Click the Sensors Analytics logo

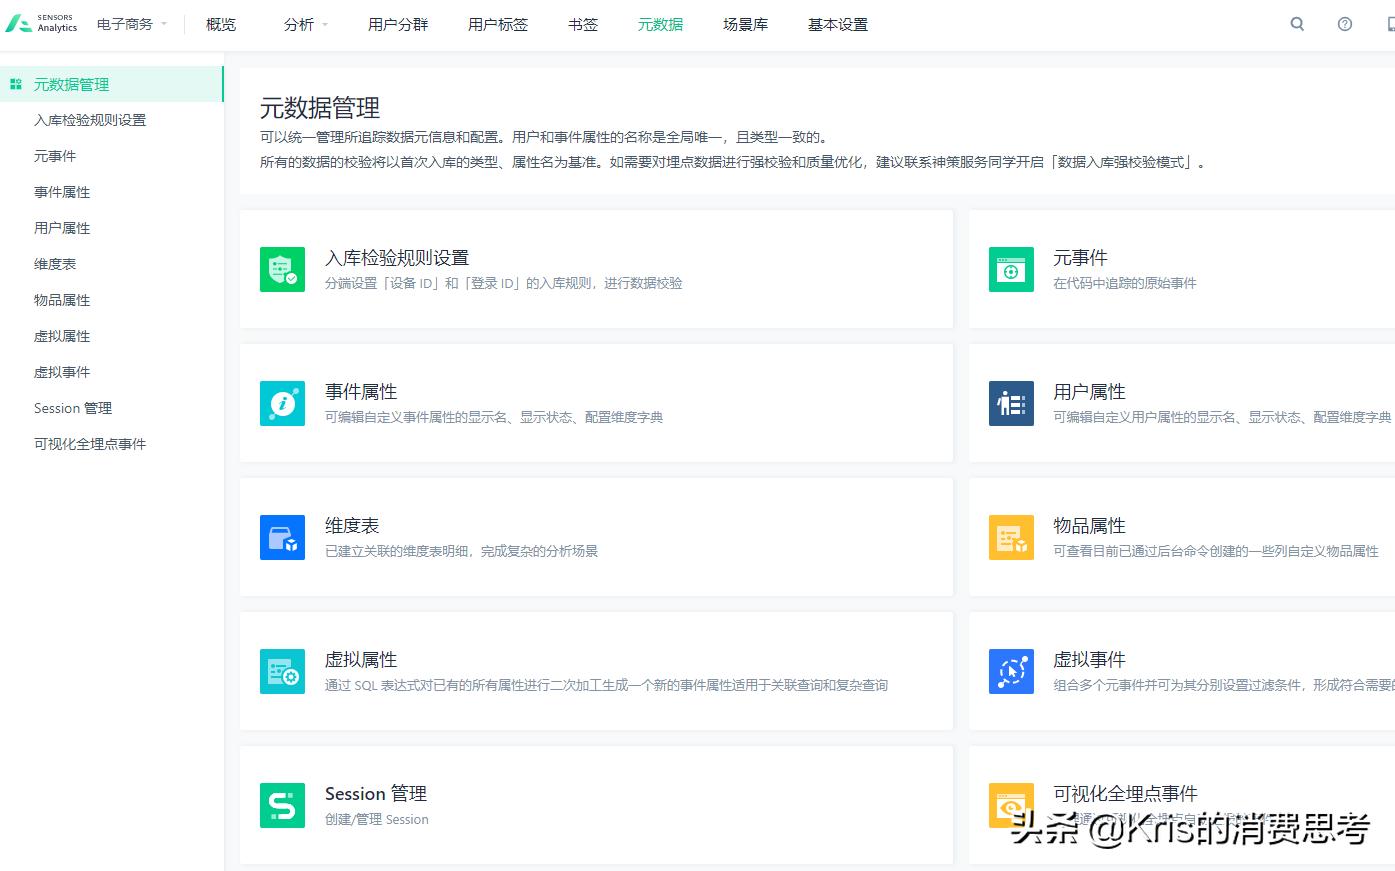[42, 23]
